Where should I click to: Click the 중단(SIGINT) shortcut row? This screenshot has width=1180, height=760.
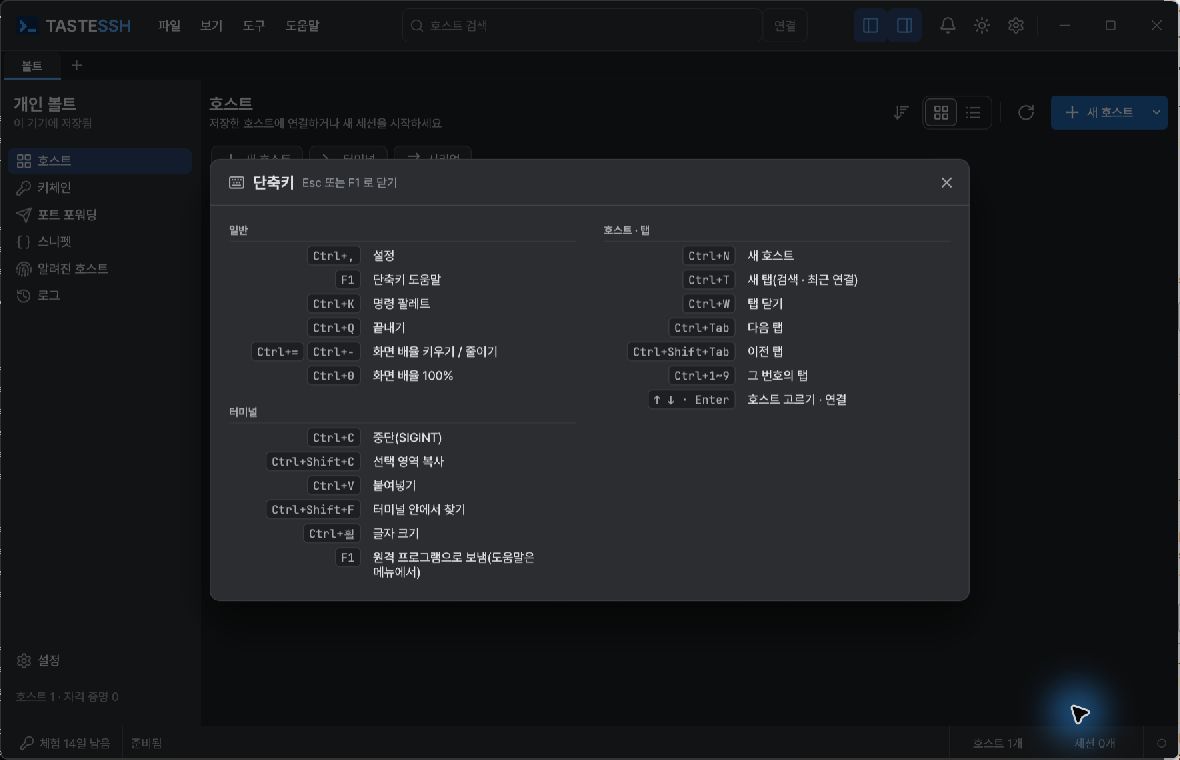403,438
